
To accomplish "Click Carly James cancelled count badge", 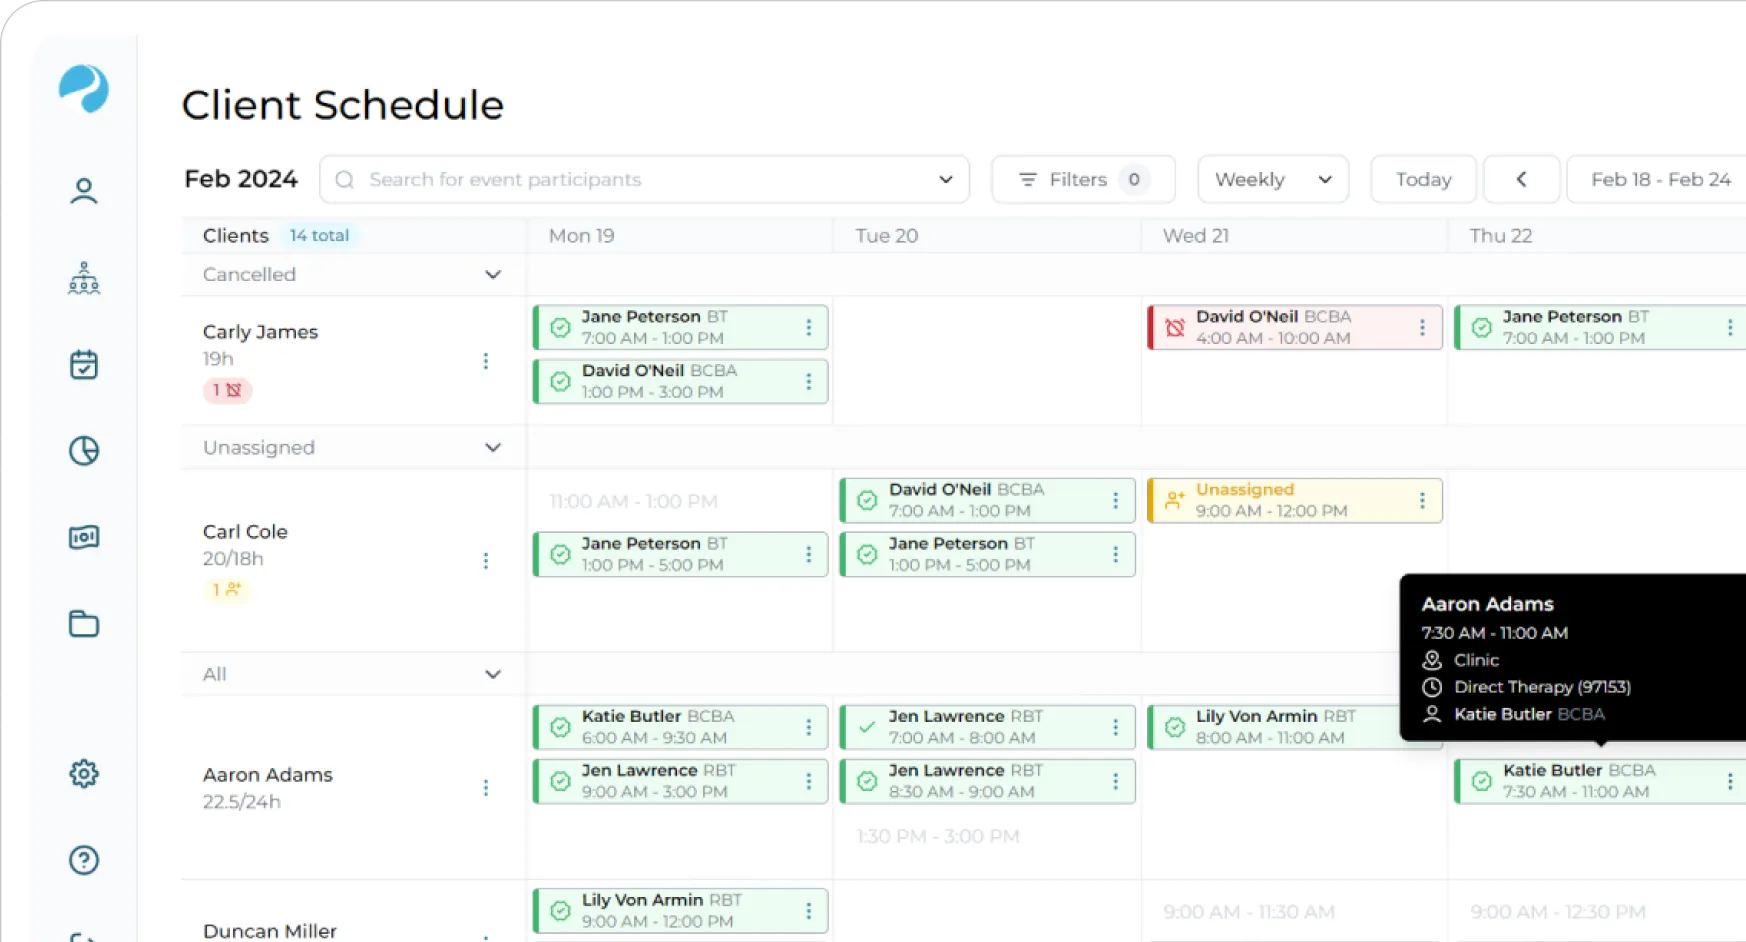I will [x=227, y=390].
